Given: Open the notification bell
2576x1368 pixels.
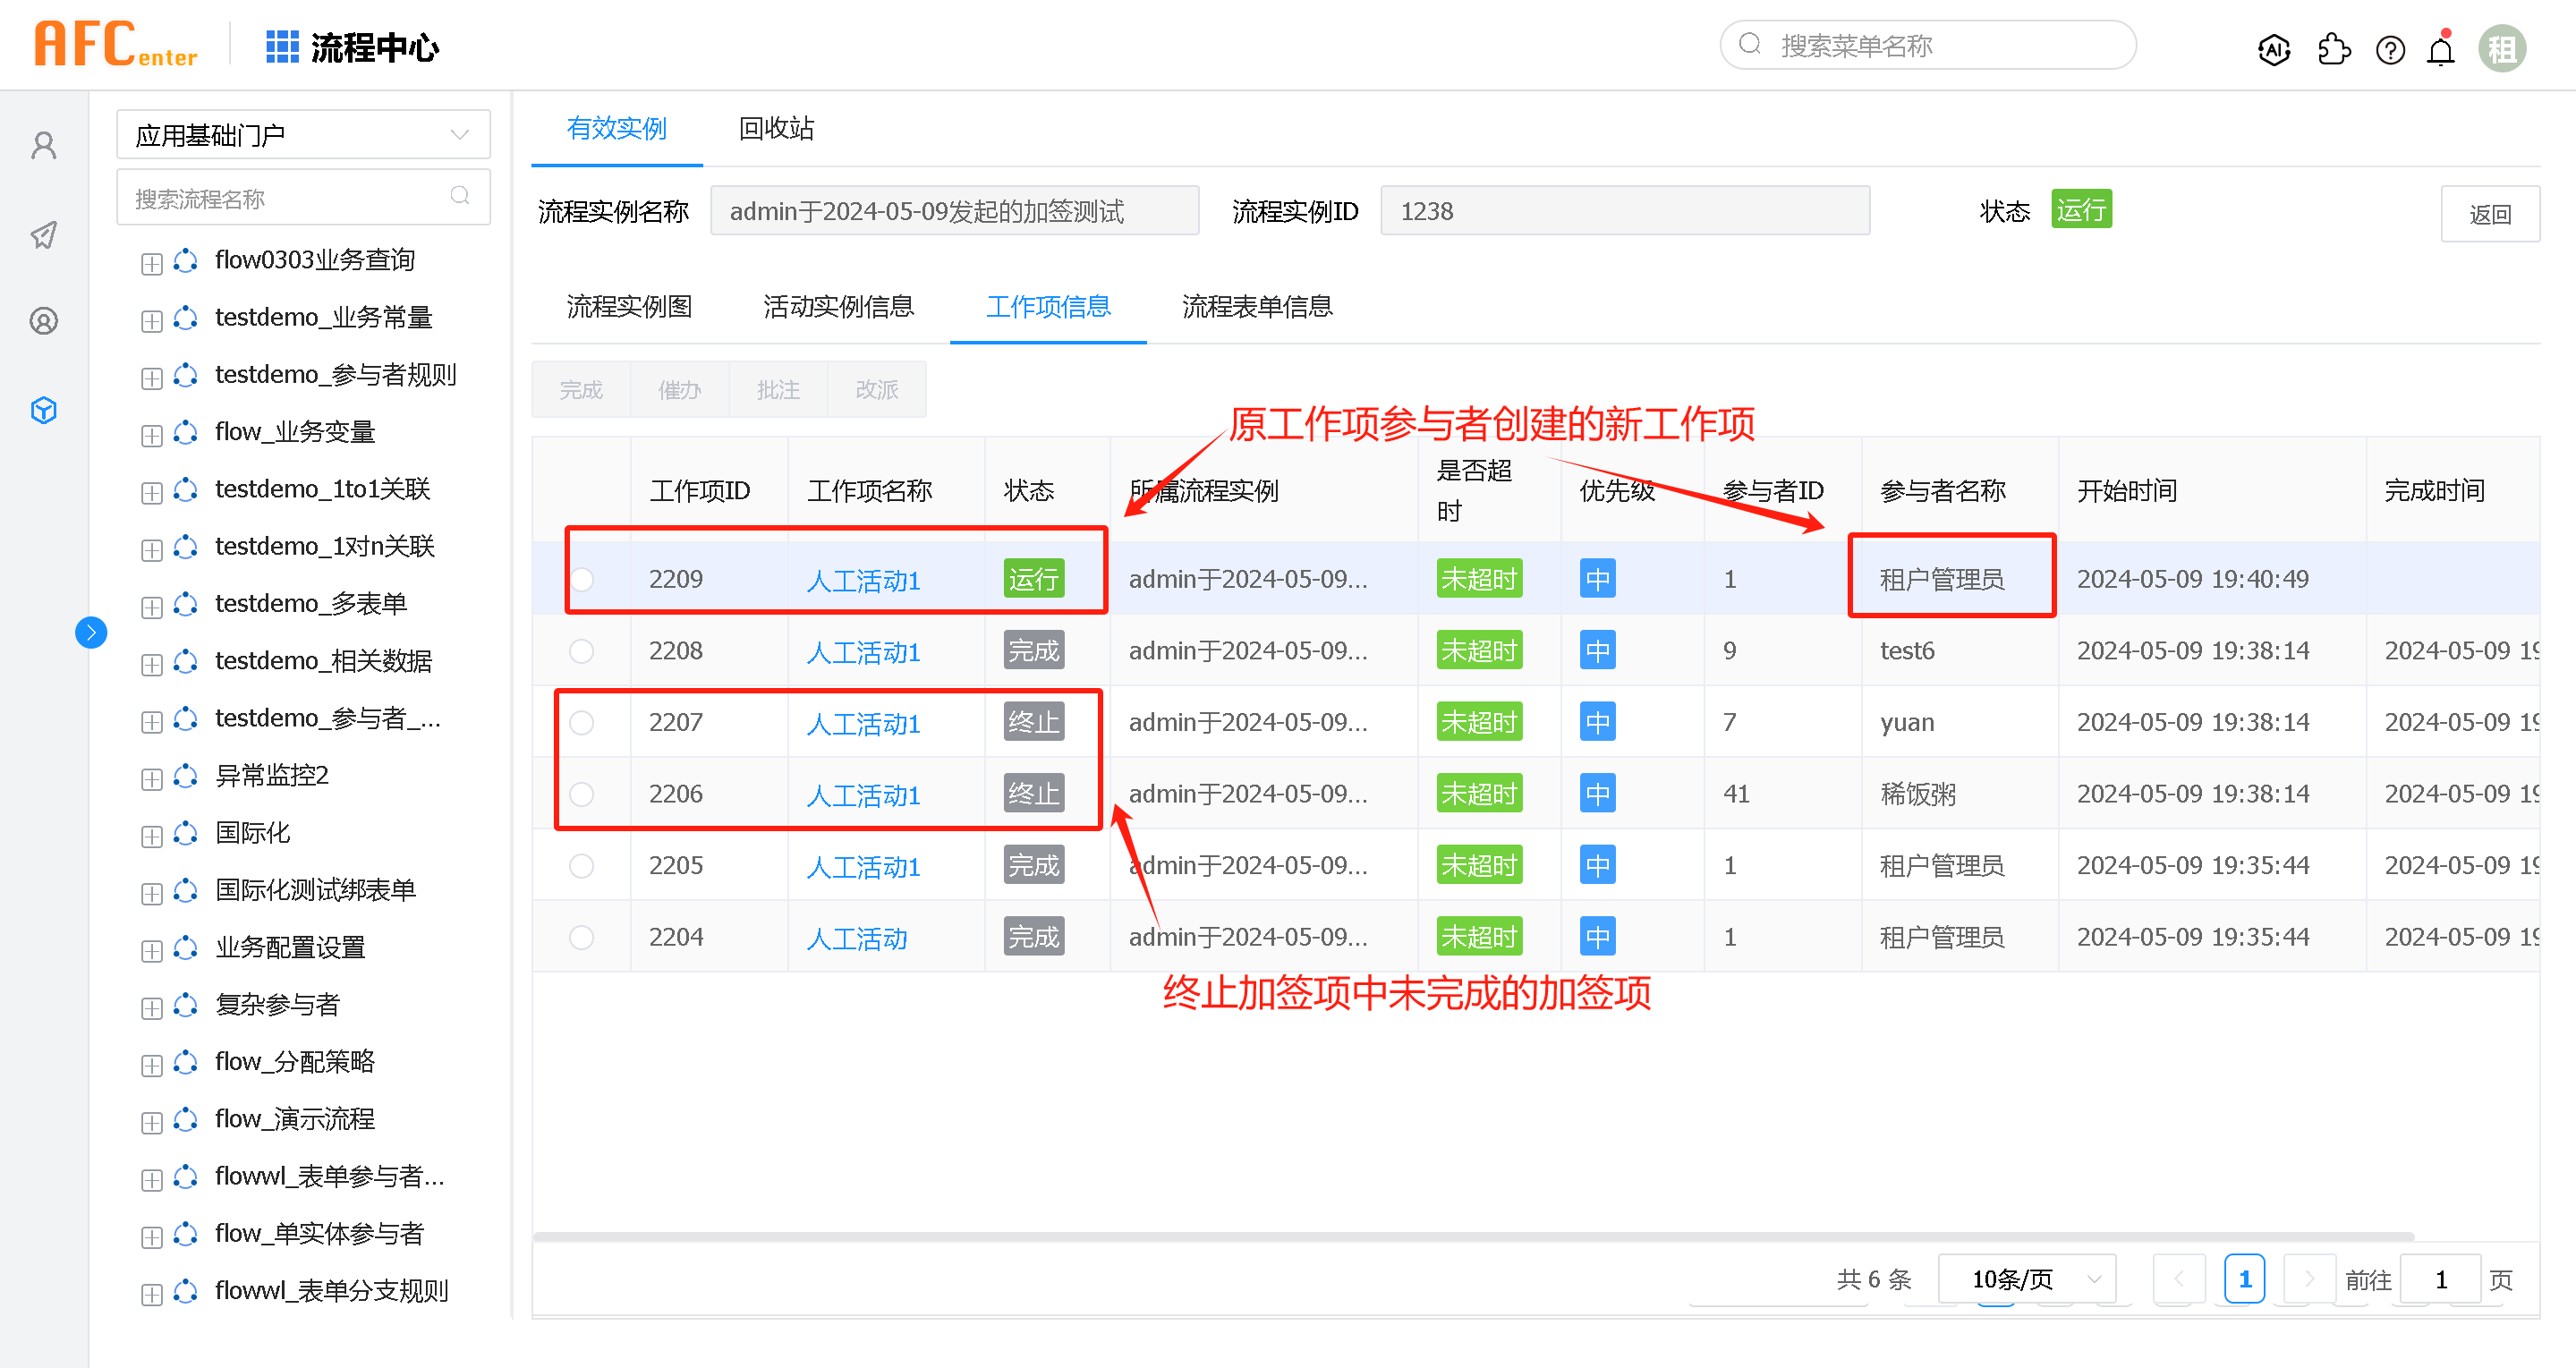Looking at the screenshot, I should [2440, 50].
